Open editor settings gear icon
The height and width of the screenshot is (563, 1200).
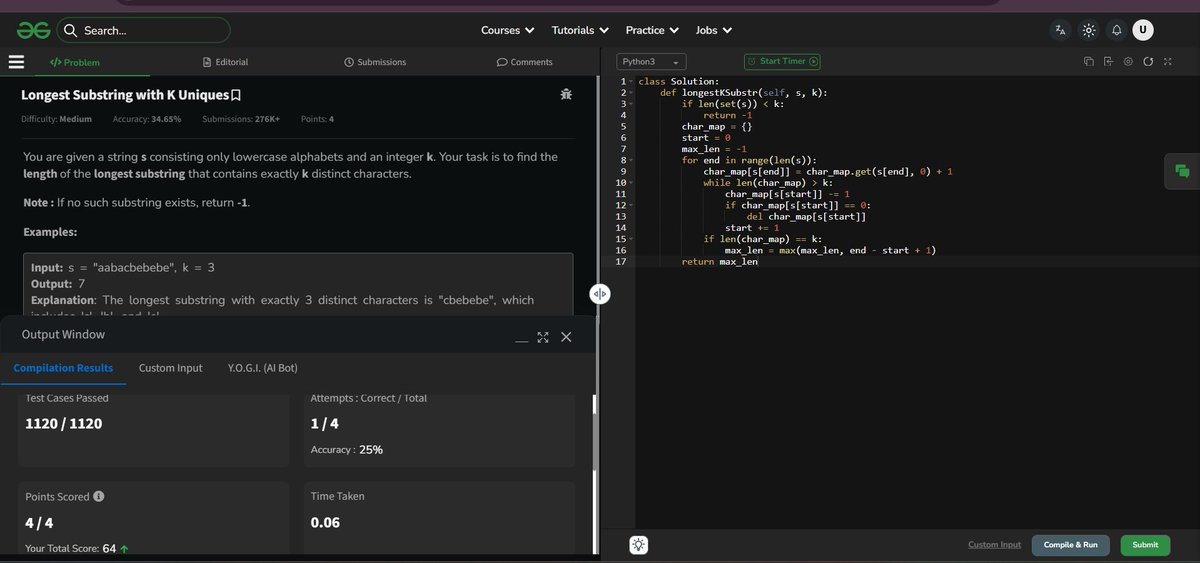coord(1128,62)
